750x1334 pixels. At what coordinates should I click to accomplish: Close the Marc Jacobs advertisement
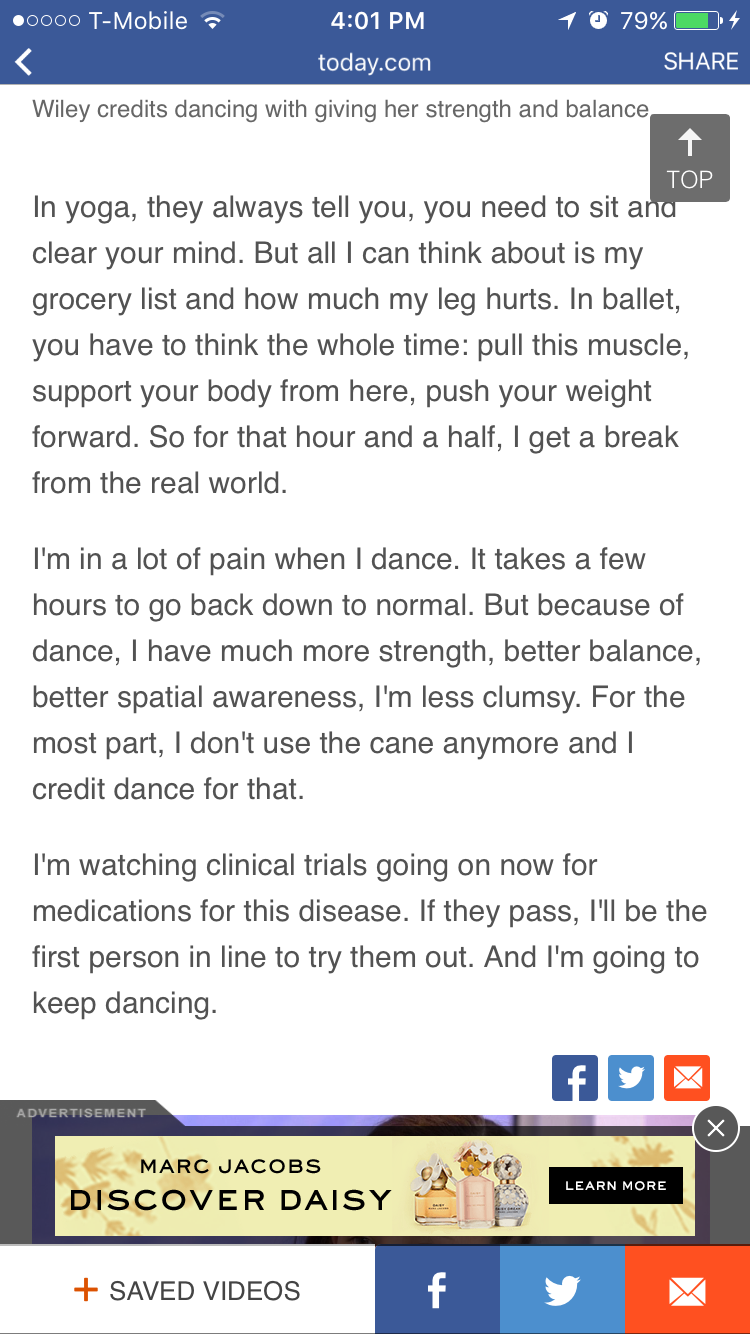(x=716, y=1129)
